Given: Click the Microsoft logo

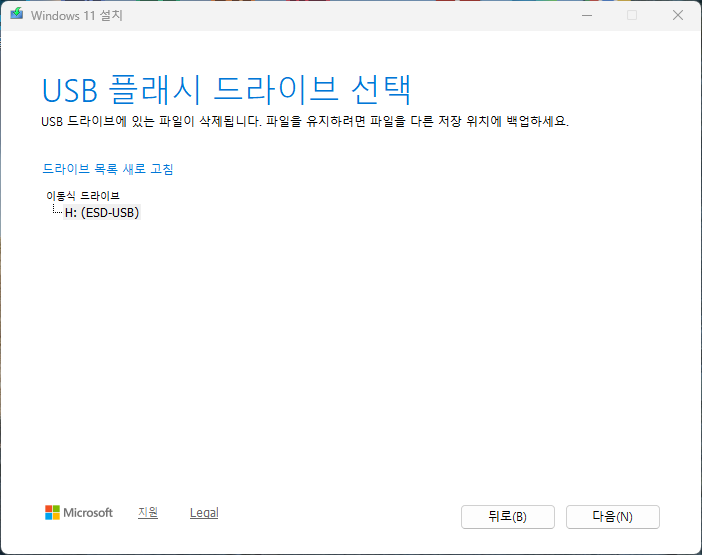Looking at the screenshot, I should pyautogui.click(x=79, y=512).
